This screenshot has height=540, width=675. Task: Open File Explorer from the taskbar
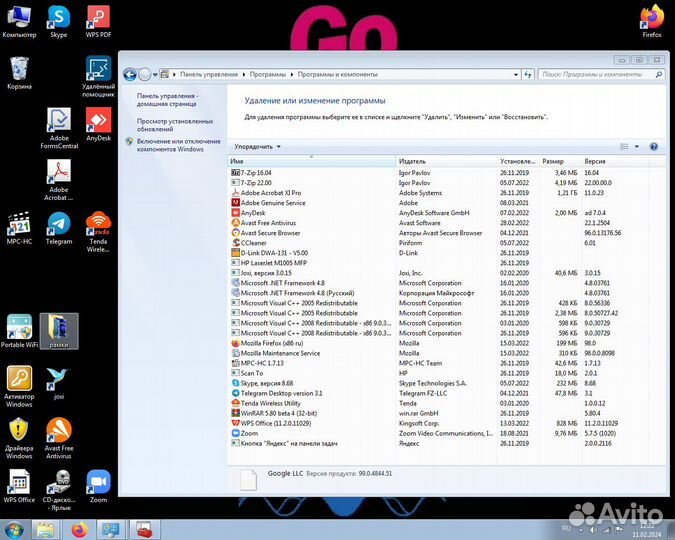[x=45, y=530]
